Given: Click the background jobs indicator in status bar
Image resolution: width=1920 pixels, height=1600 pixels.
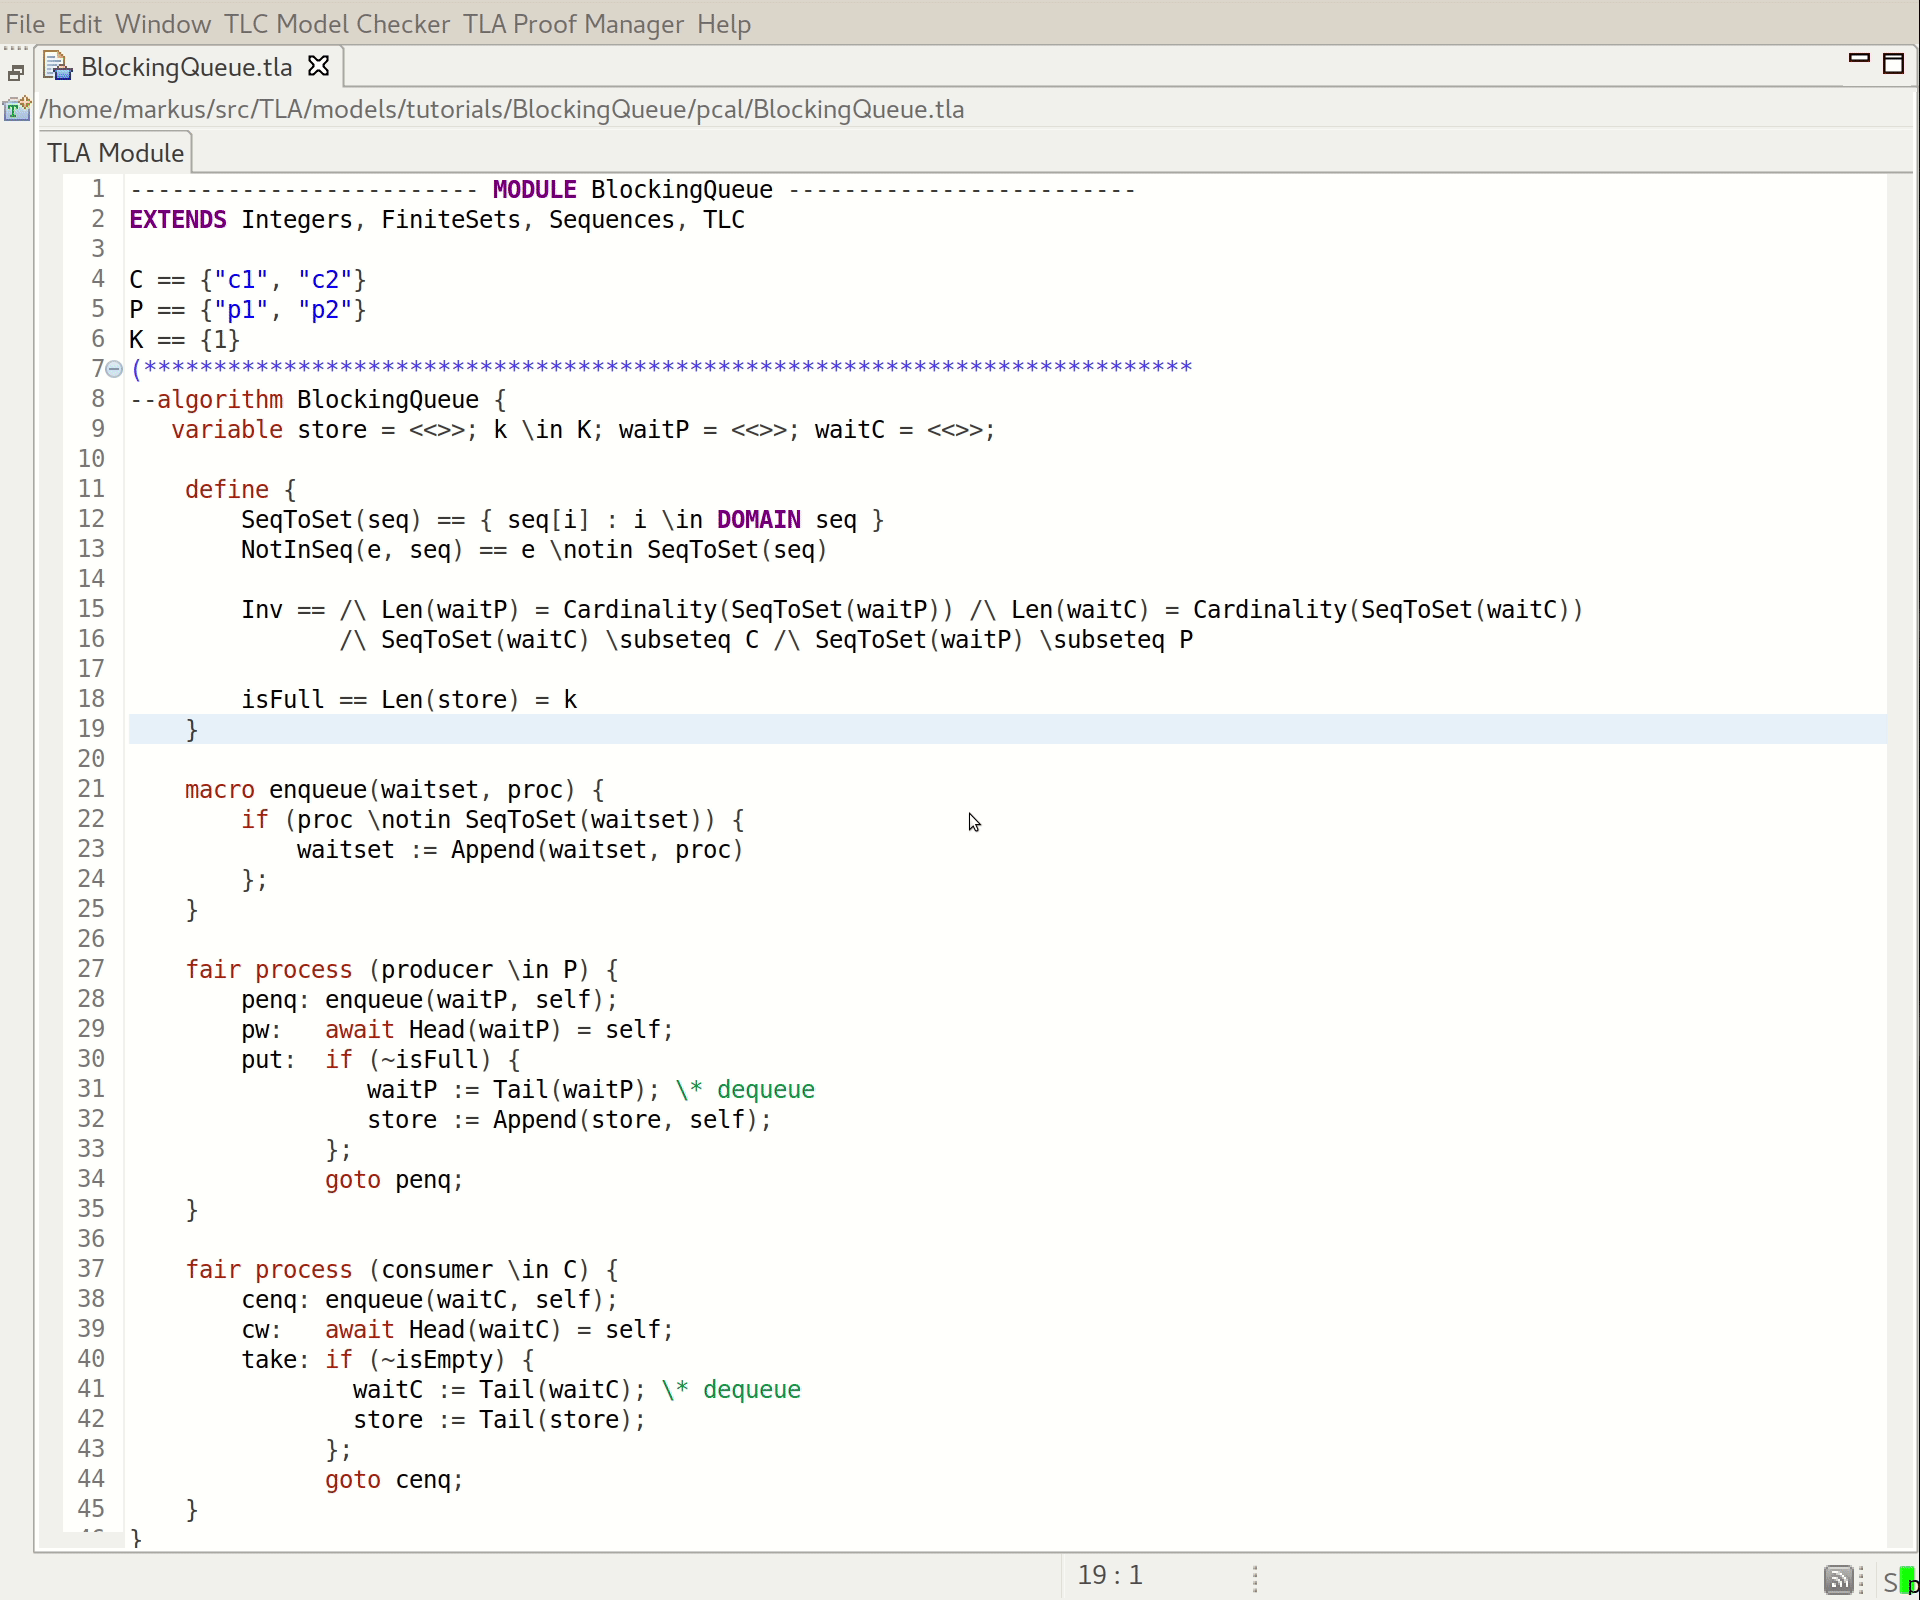Looking at the screenshot, I should (1256, 1580).
